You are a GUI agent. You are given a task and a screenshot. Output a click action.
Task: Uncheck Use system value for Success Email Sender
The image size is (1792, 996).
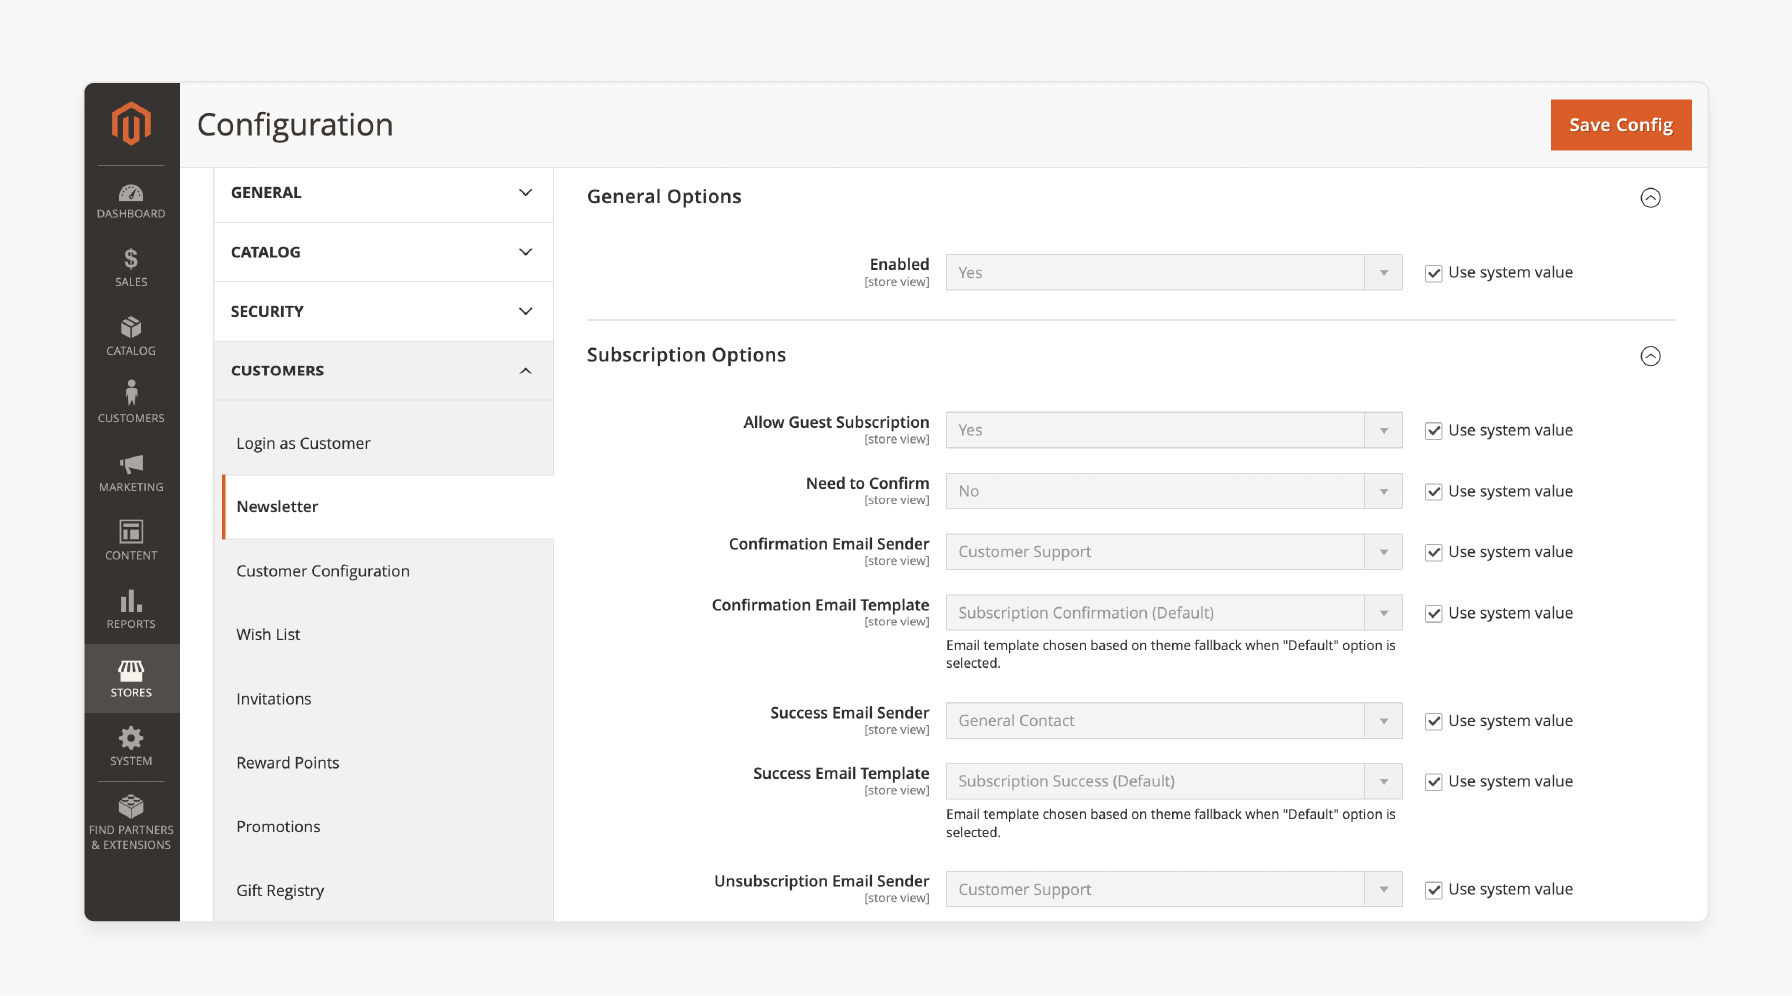tap(1433, 722)
